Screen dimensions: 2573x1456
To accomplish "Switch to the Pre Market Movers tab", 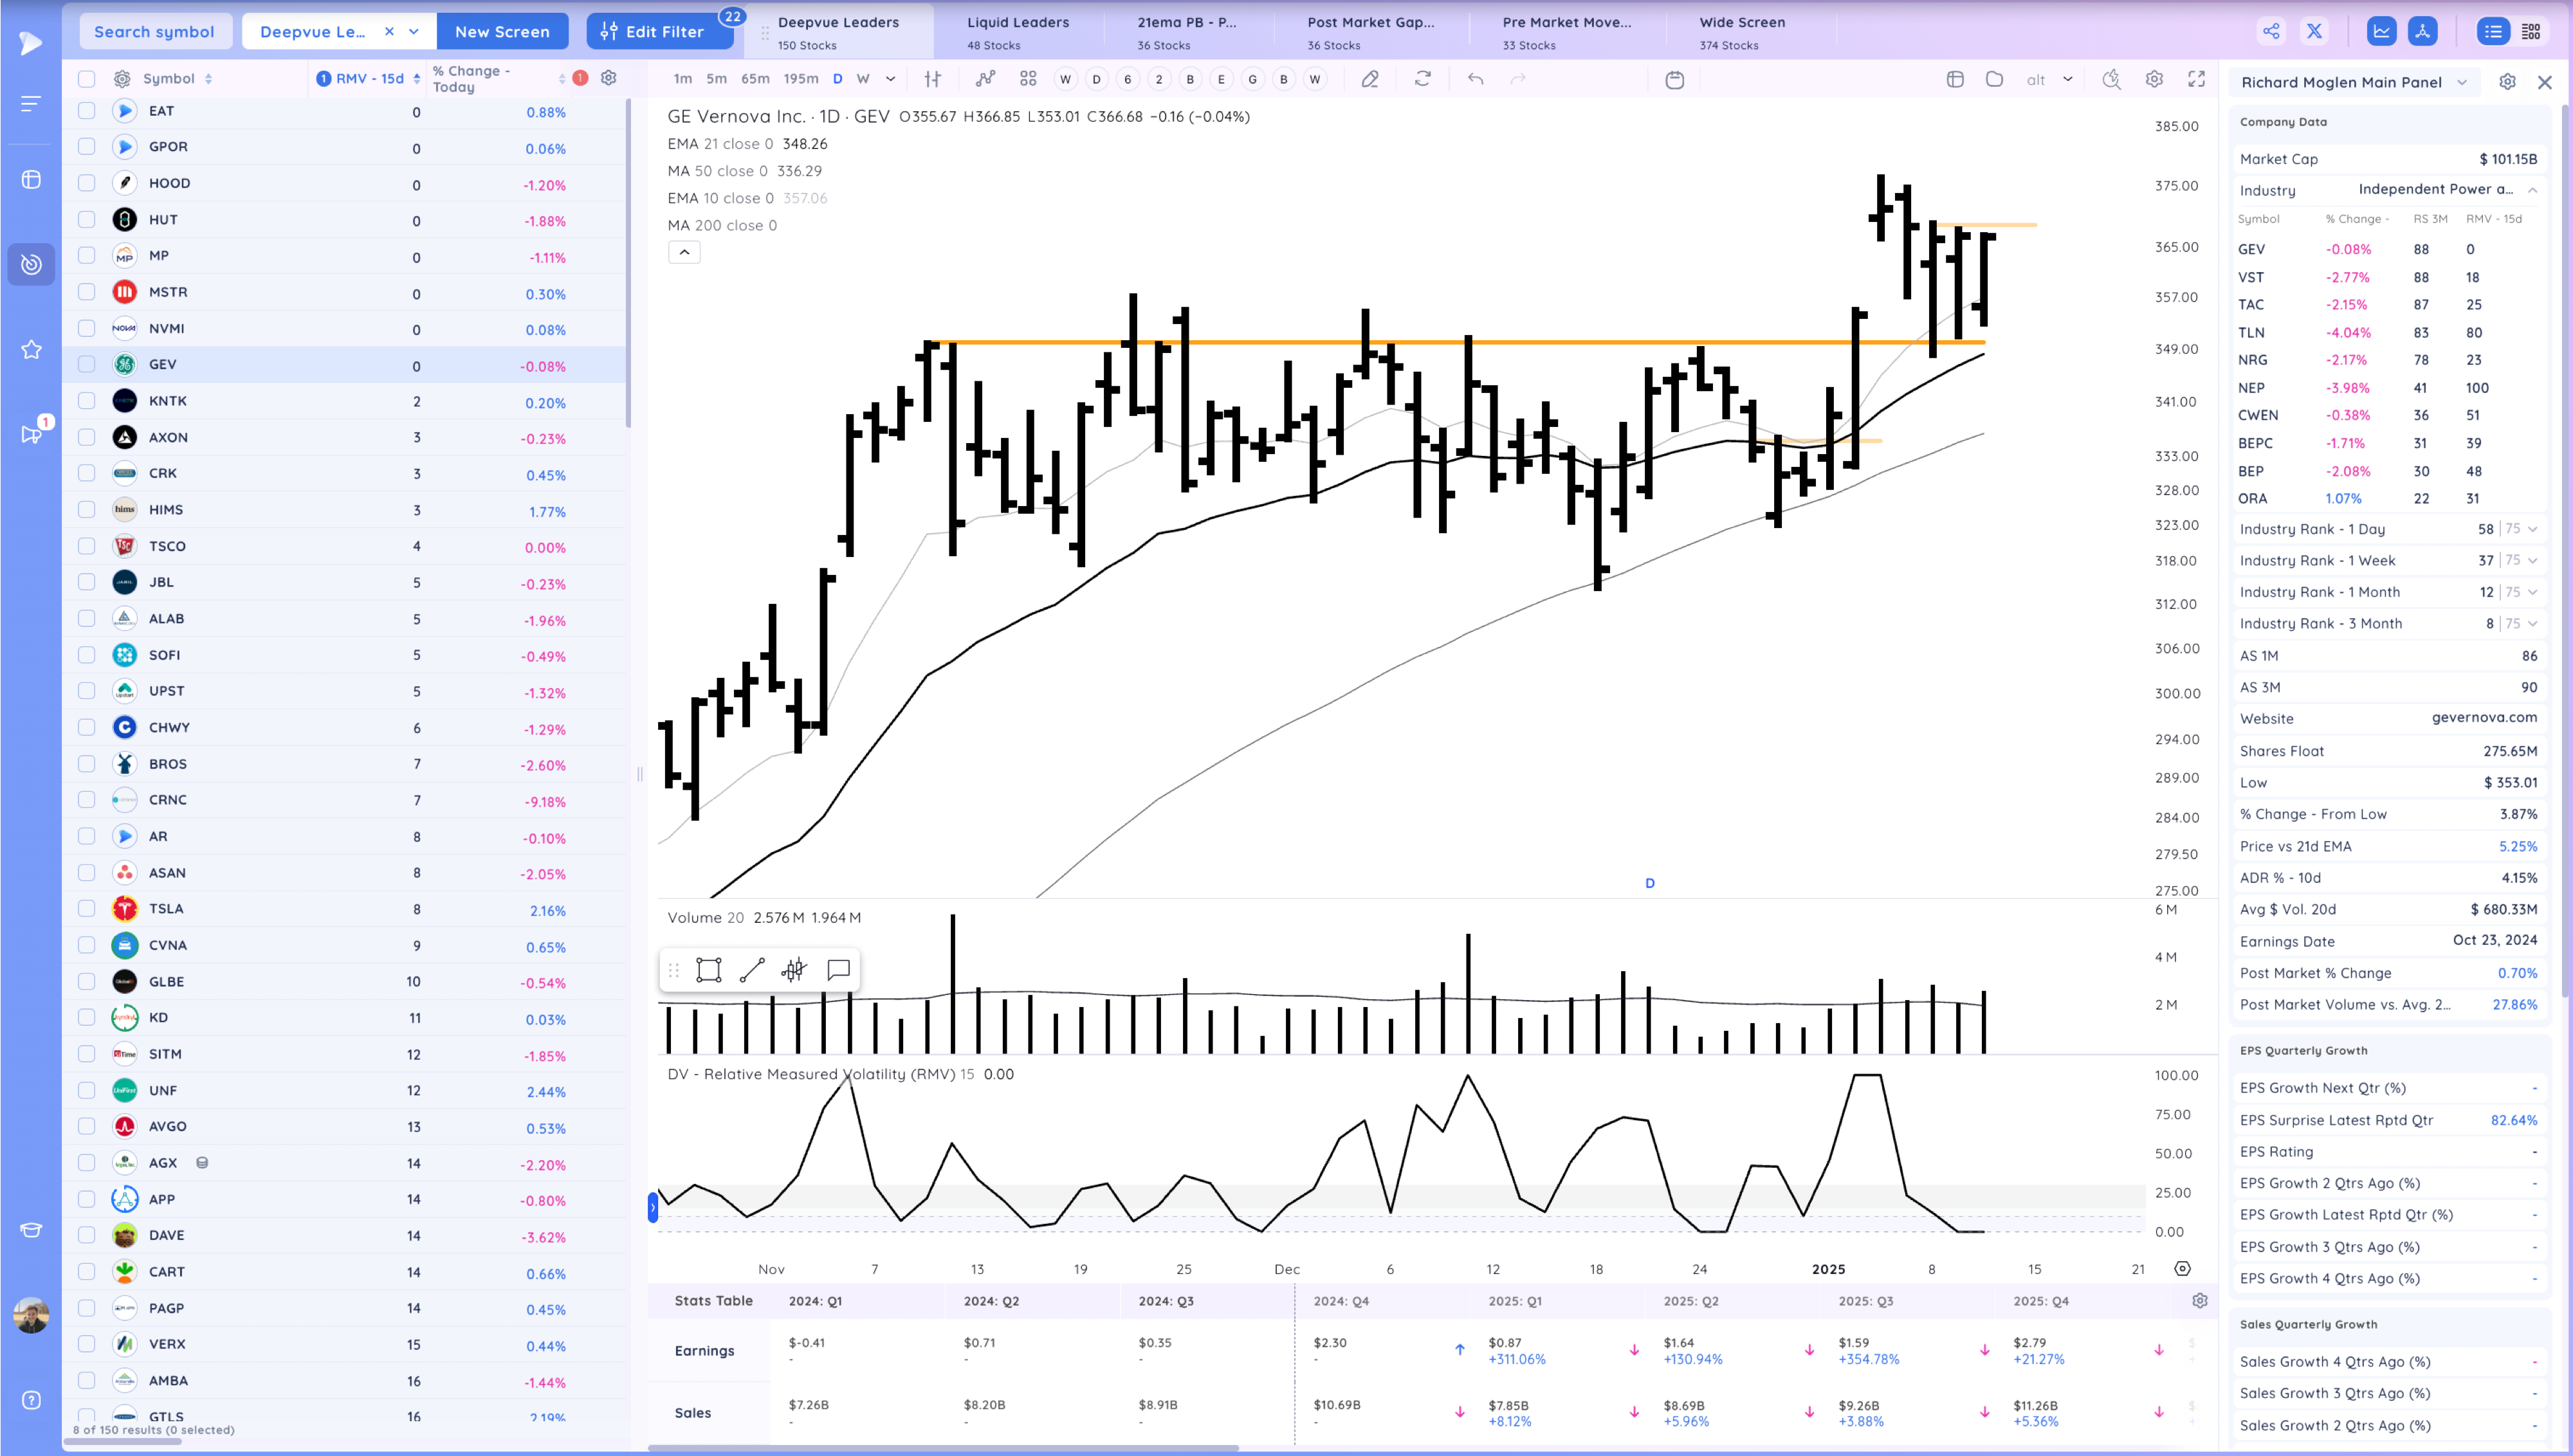I will (1566, 32).
